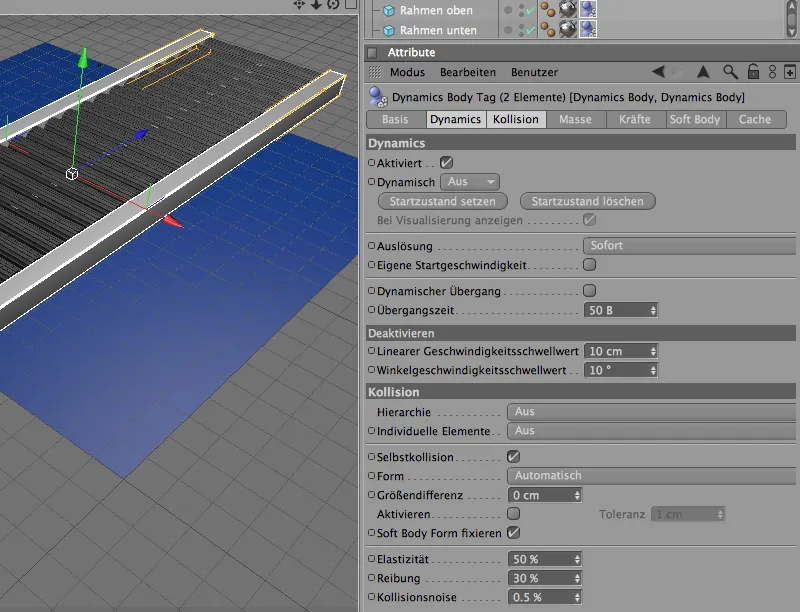Open the Bearbeiten menu
The width and height of the screenshot is (800, 612).
(x=468, y=72)
